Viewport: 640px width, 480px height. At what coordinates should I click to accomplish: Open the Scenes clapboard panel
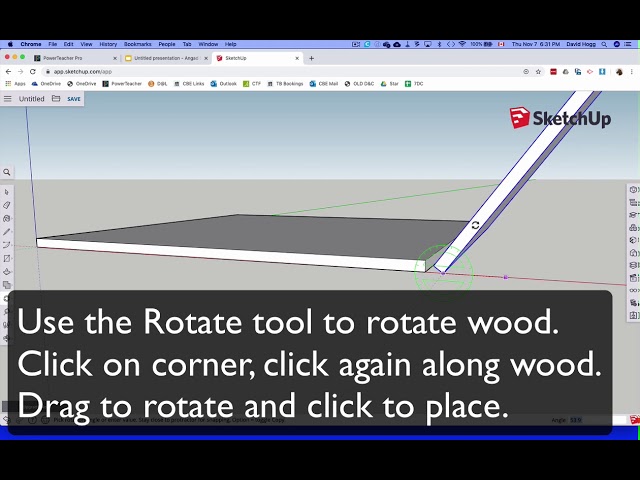pyautogui.click(x=633, y=278)
